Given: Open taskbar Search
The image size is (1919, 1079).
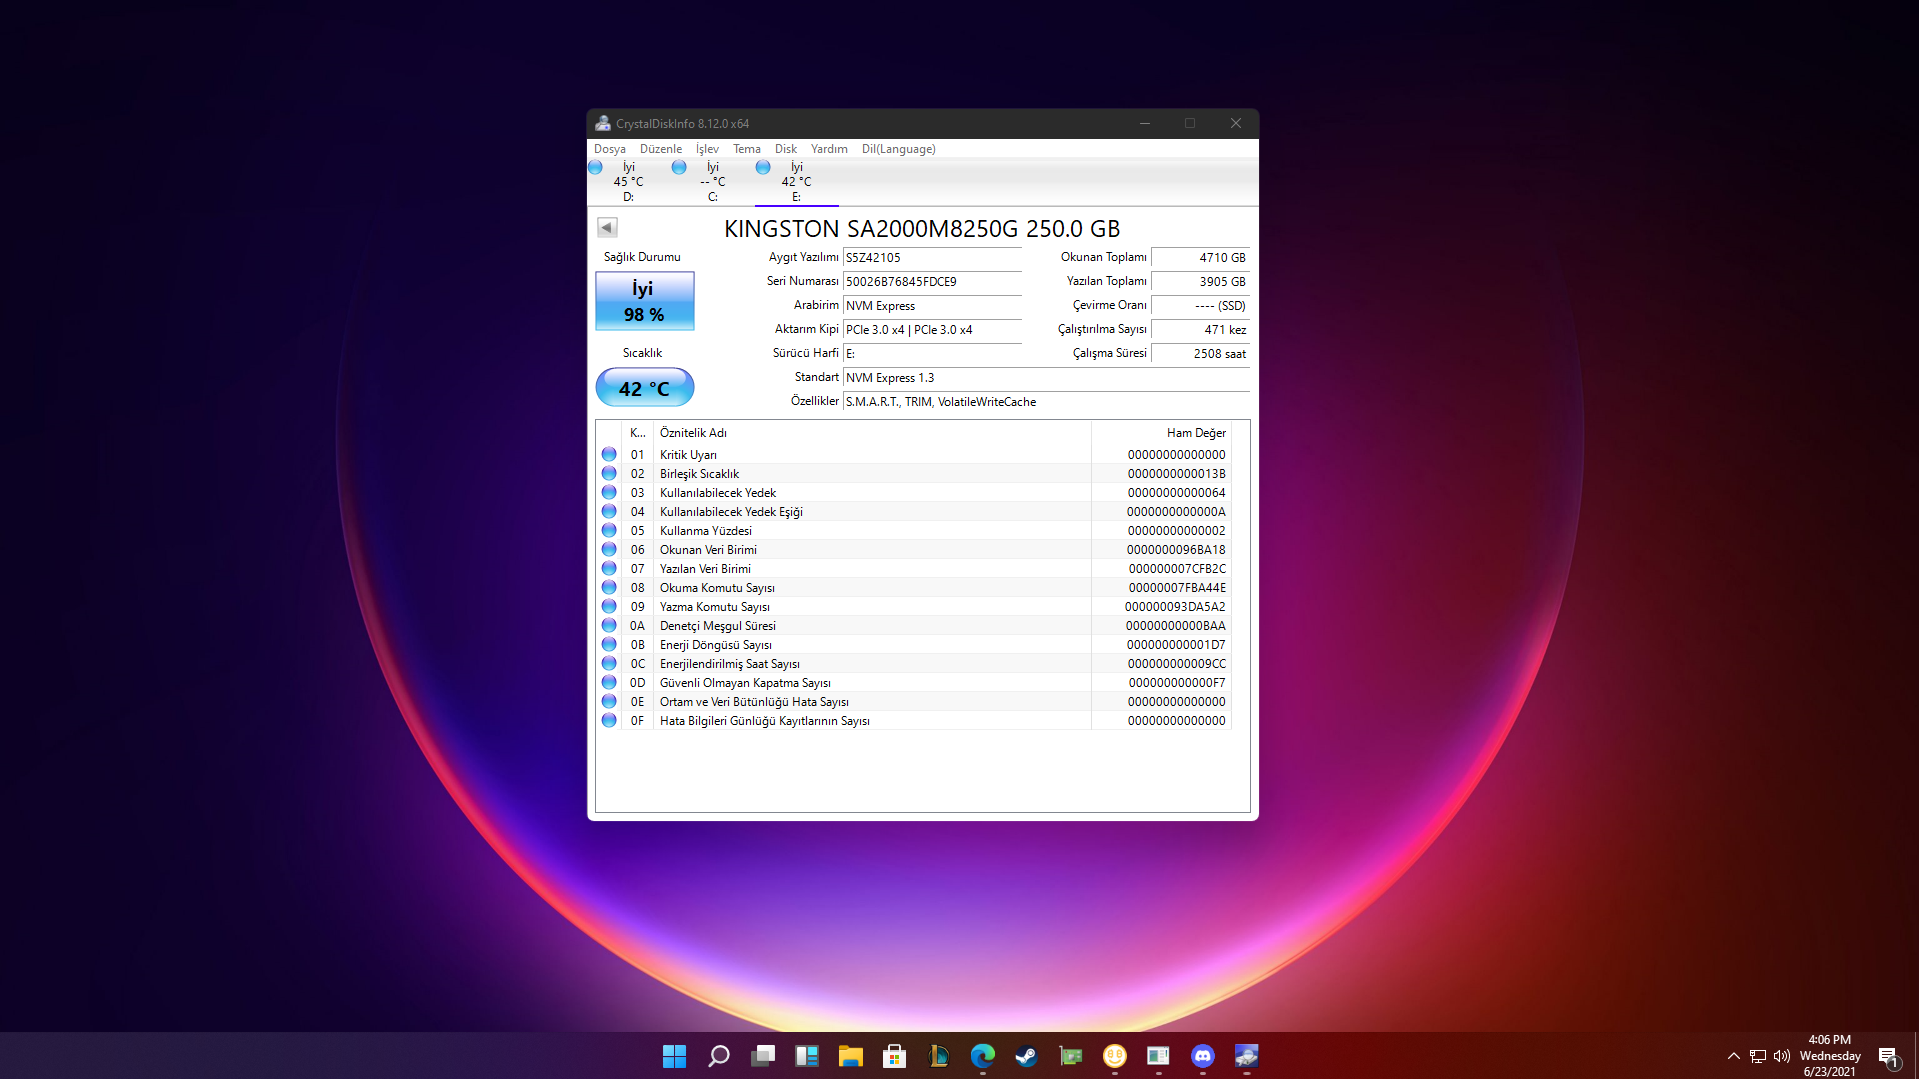Looking at the screenshot, I should [x=718, y=1056].
